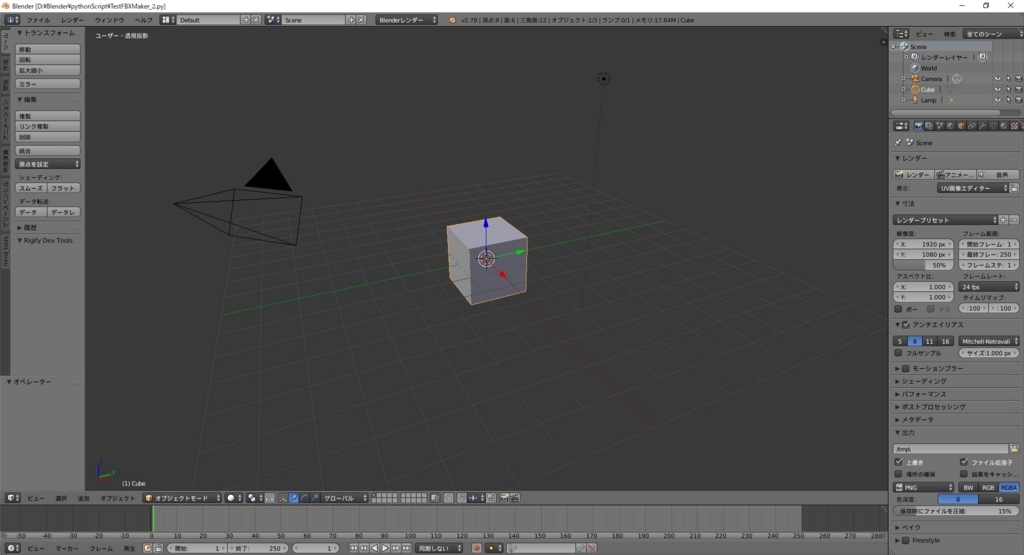Toggle Cube visibility eye icon in outliner
Viewport: 1024px width, 555px height.
tap(997, 89)
